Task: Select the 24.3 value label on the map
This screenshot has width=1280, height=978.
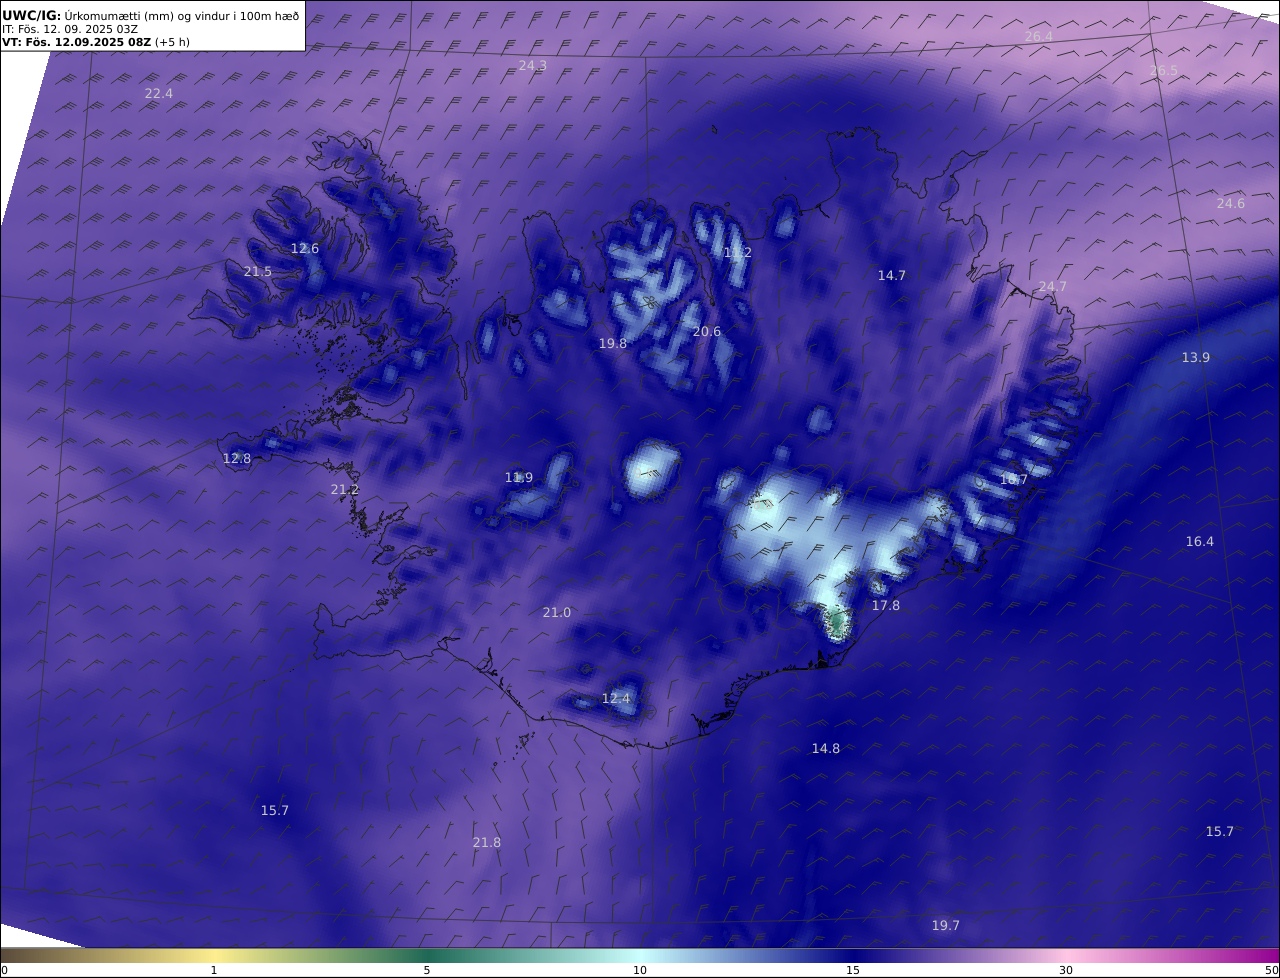Action: point(533,65)
